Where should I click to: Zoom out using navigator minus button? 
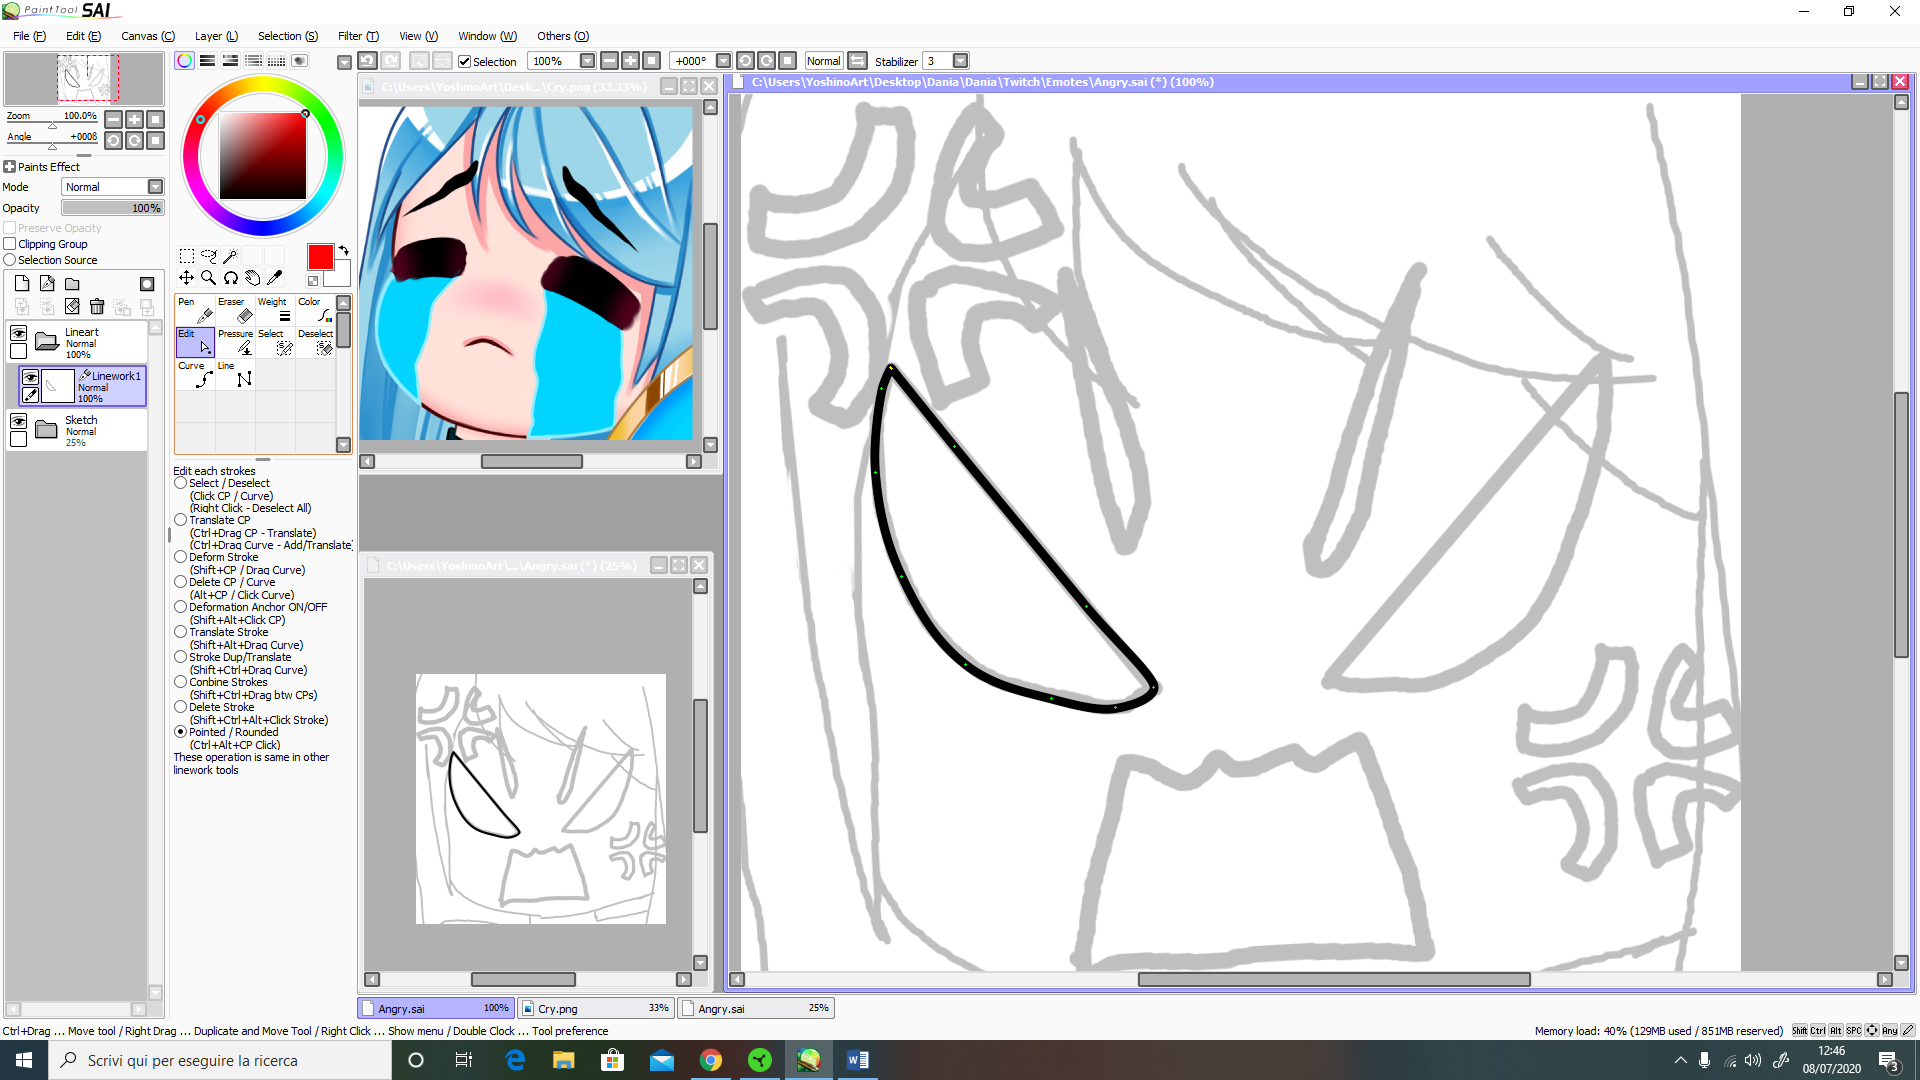114,119
